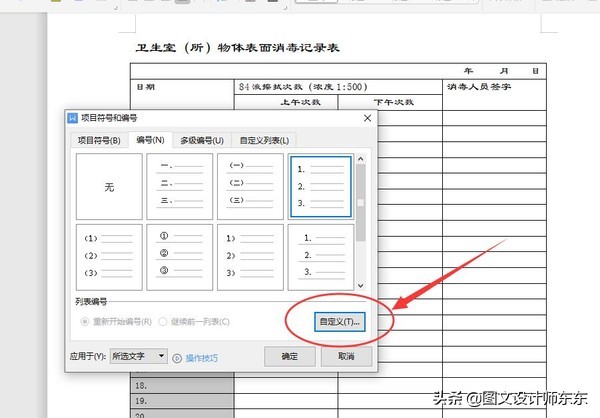Click the scroll-up arrow of the style list
600x418 pixels.
click(x=360, y=159)
